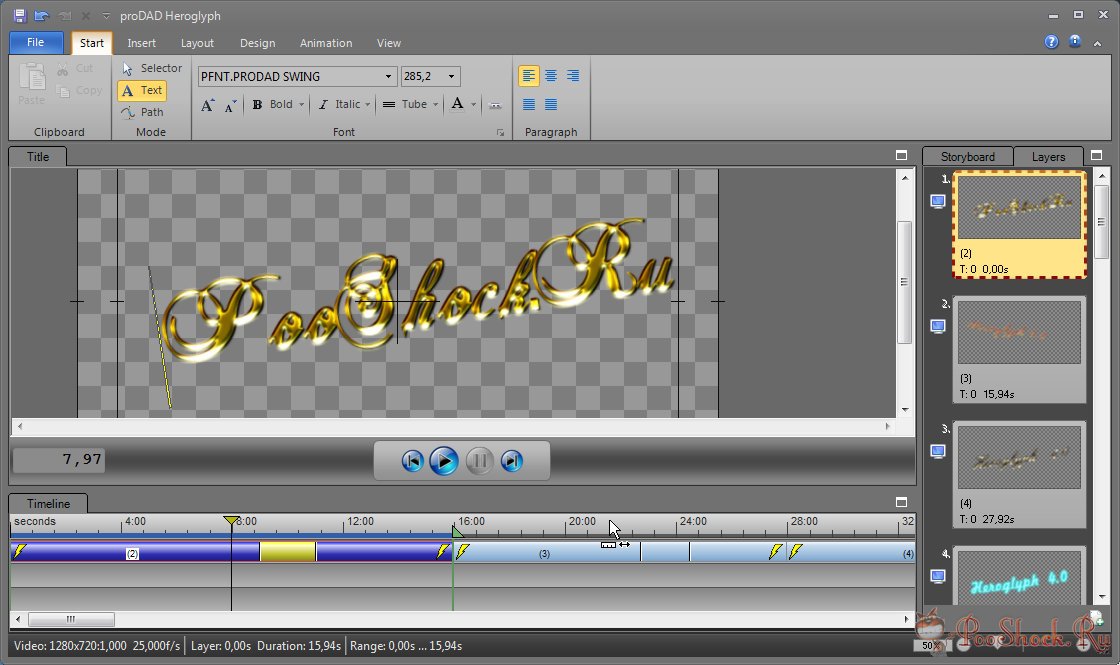Viewport: 1120px width, 665px height.
Task: Switch to the Animation ribbon tab
Action: [x=325, y=43]
